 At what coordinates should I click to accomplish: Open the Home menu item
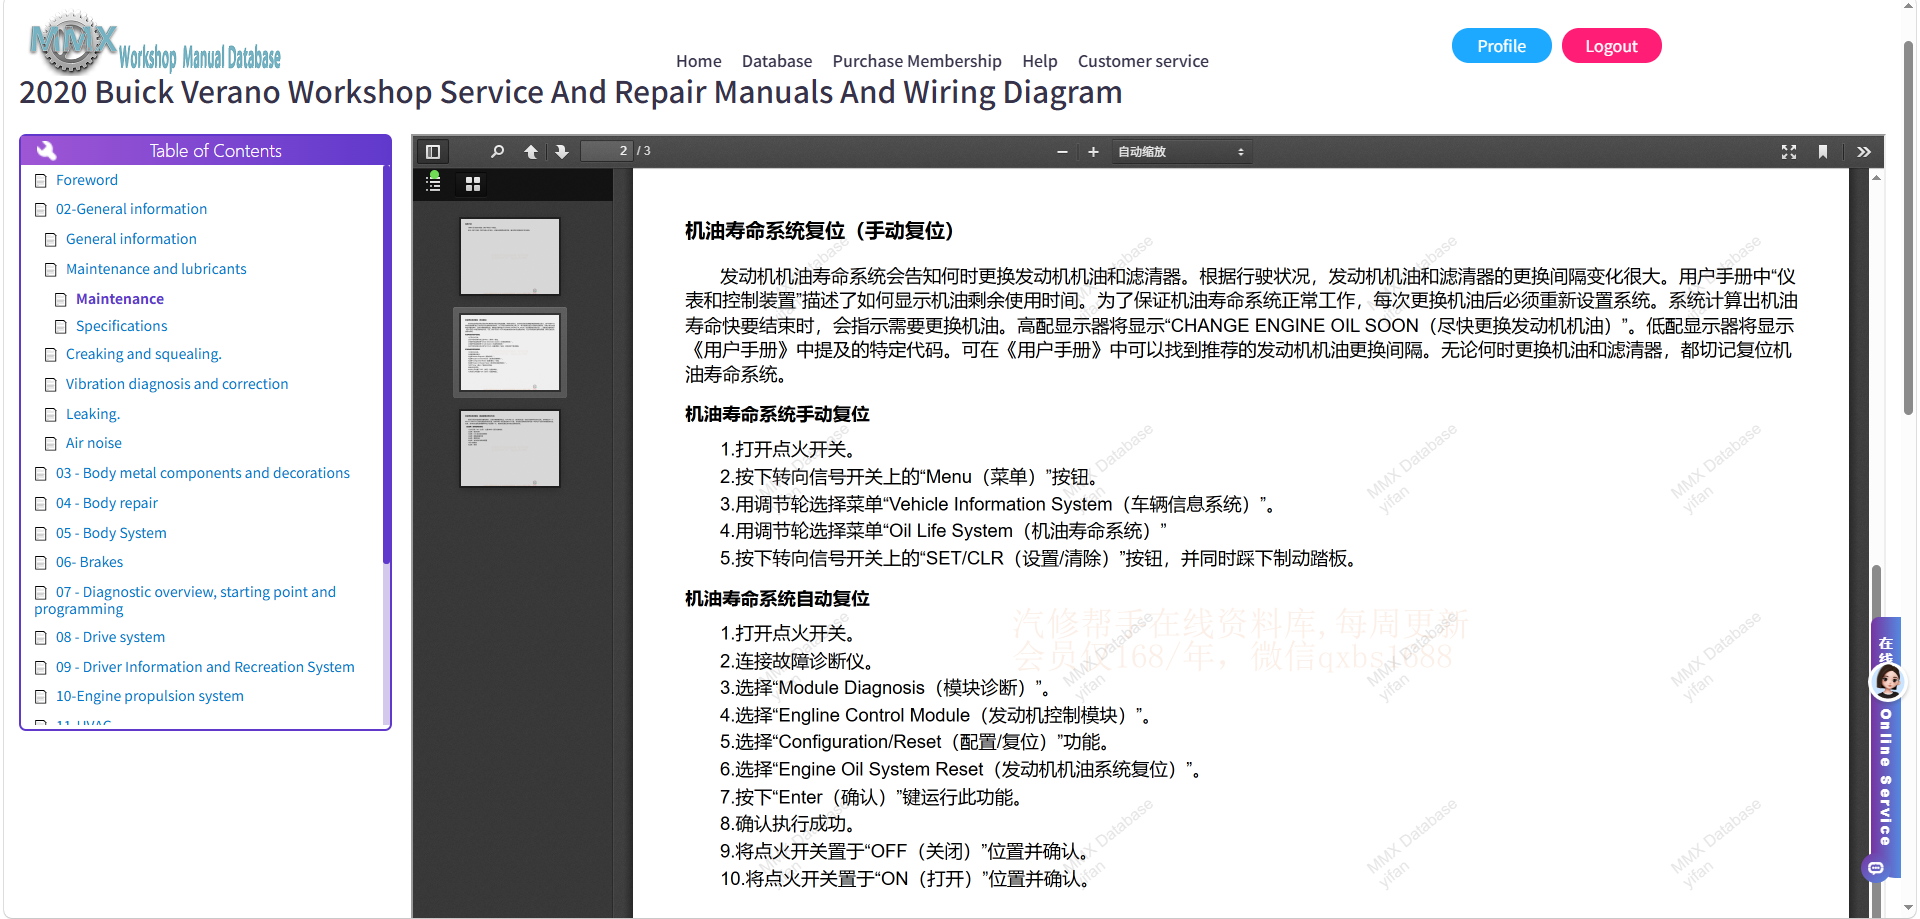coord(699,61)
